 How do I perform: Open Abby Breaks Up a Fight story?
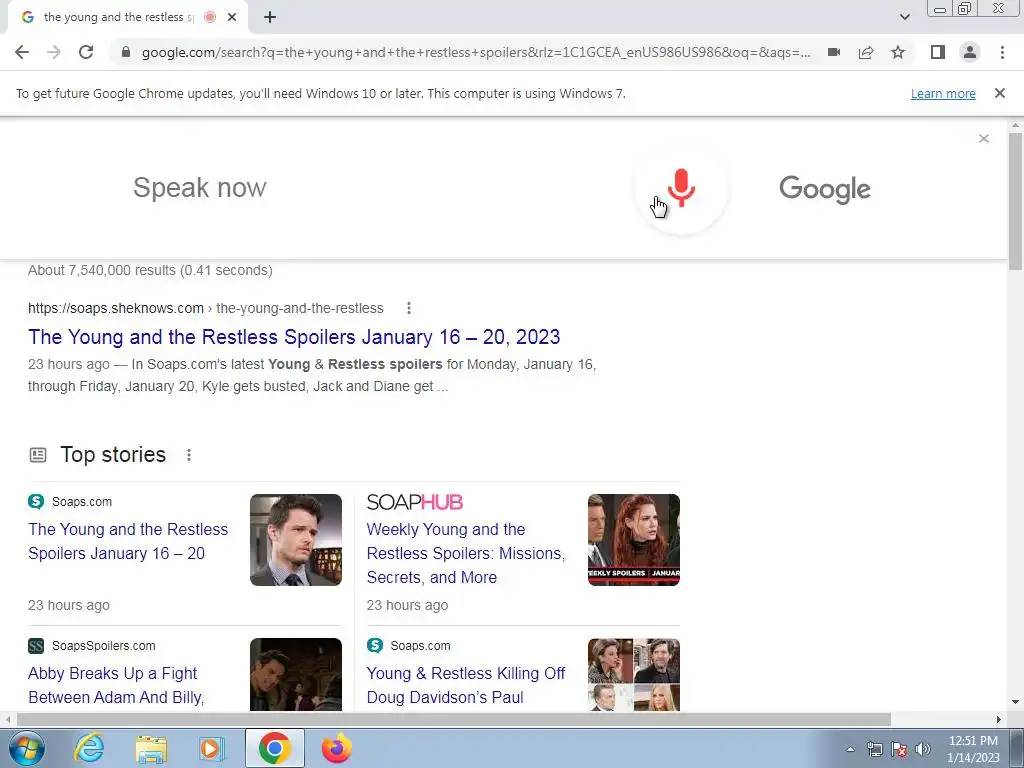116,685
